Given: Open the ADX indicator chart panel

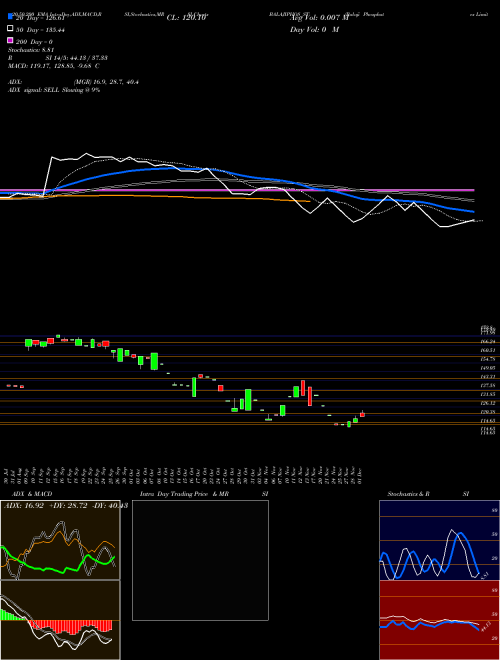Looking at the screenshot, I should tap(60, 540).
